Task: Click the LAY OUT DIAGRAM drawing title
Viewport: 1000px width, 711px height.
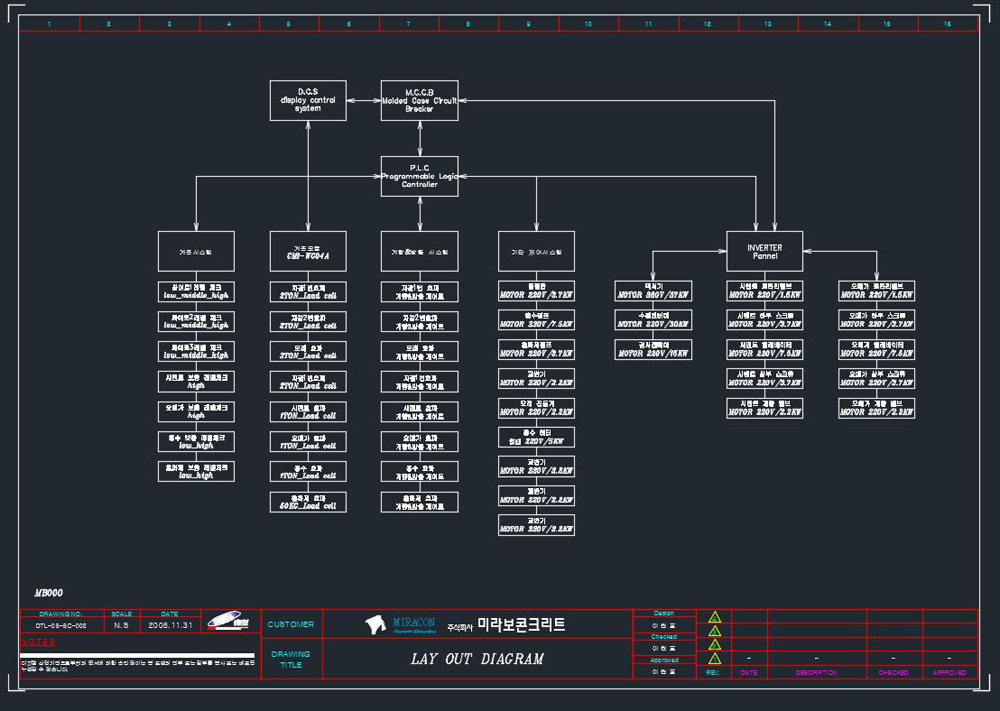Action: pos(477,659)
